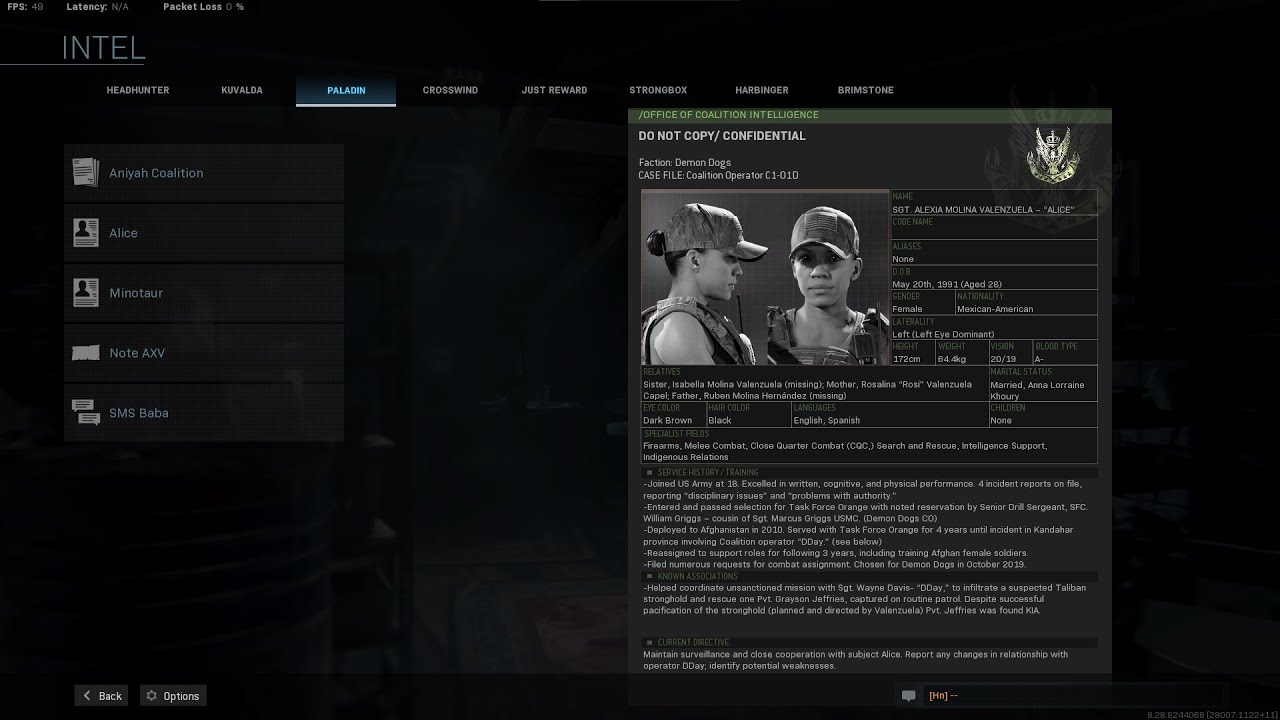Switch to the Kuvalda tab

242,90
